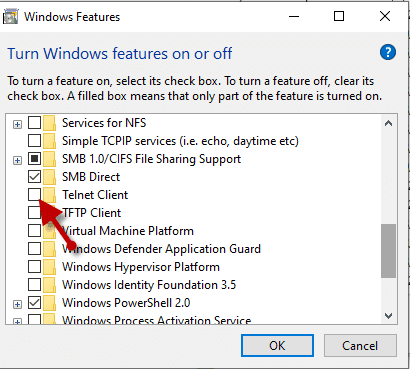
Task: Maximize the Windows Features window
Action: (x=339, y=16)
